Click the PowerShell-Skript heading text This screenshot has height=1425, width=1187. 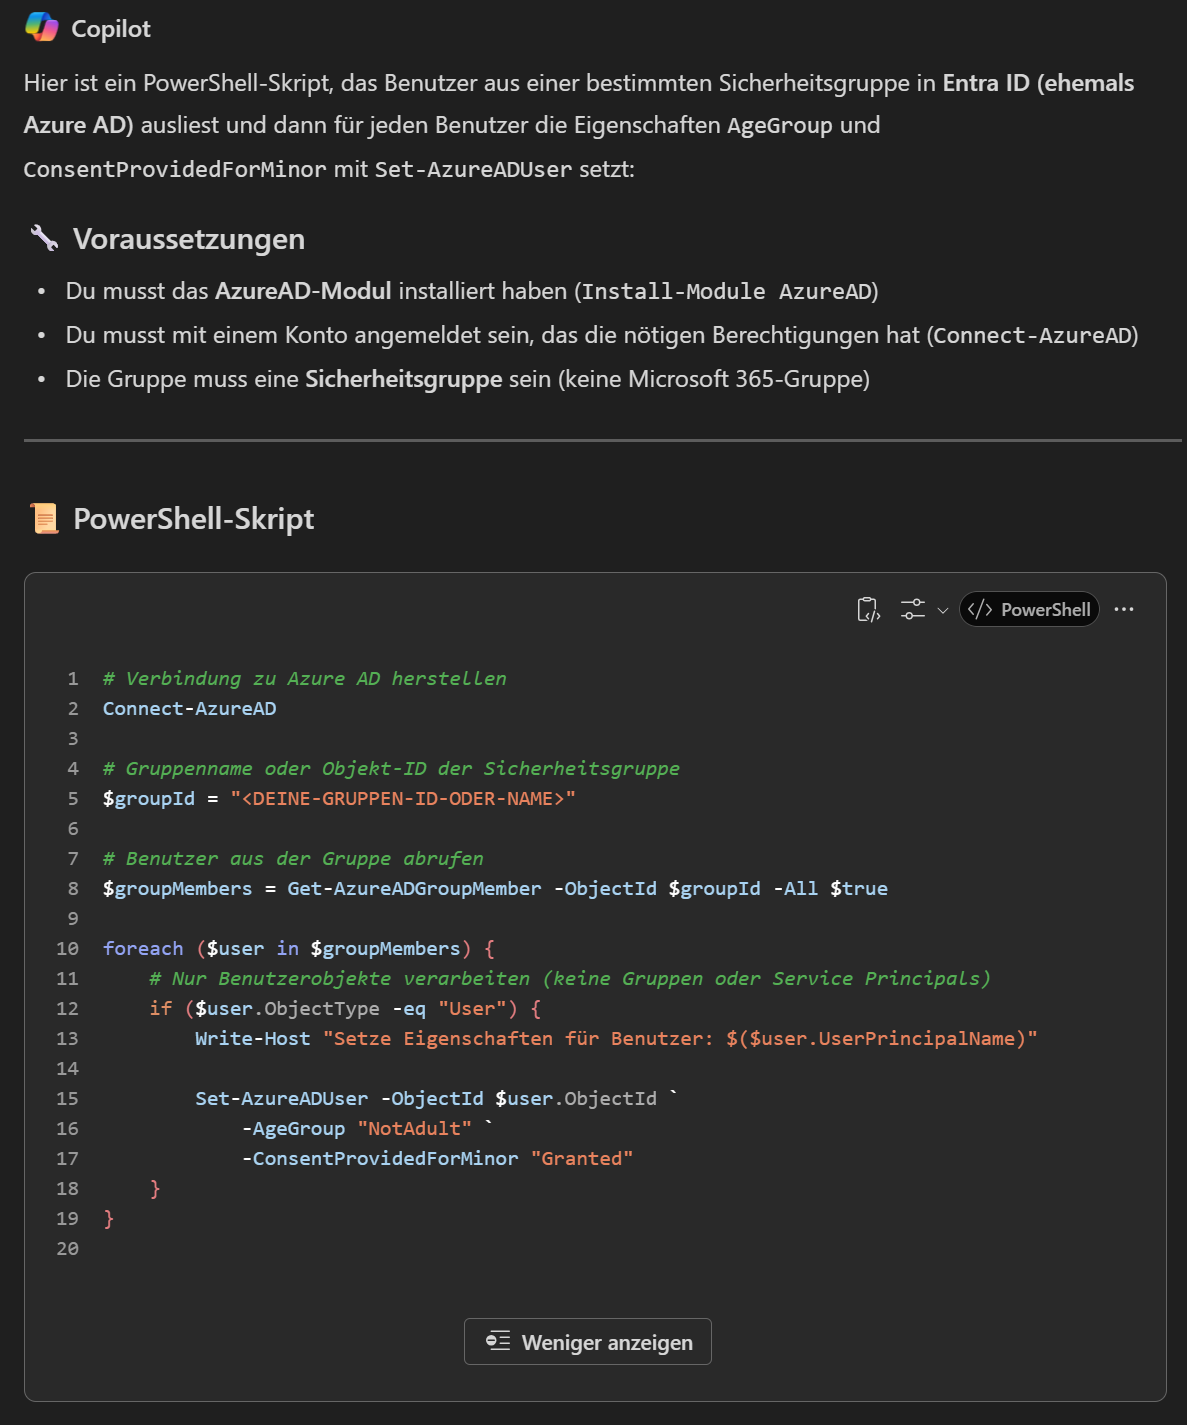click(x=194, y=519)
